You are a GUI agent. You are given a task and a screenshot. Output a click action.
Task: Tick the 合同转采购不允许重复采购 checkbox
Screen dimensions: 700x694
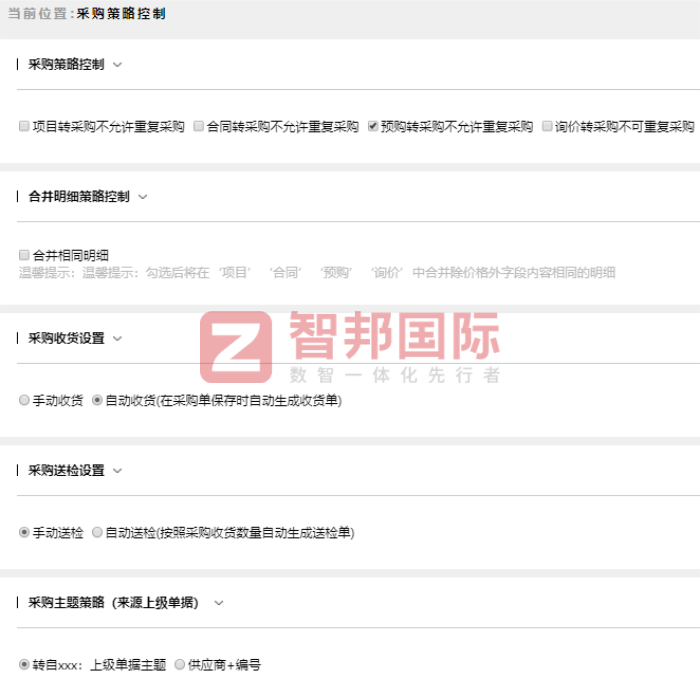[x=199, y=127]
